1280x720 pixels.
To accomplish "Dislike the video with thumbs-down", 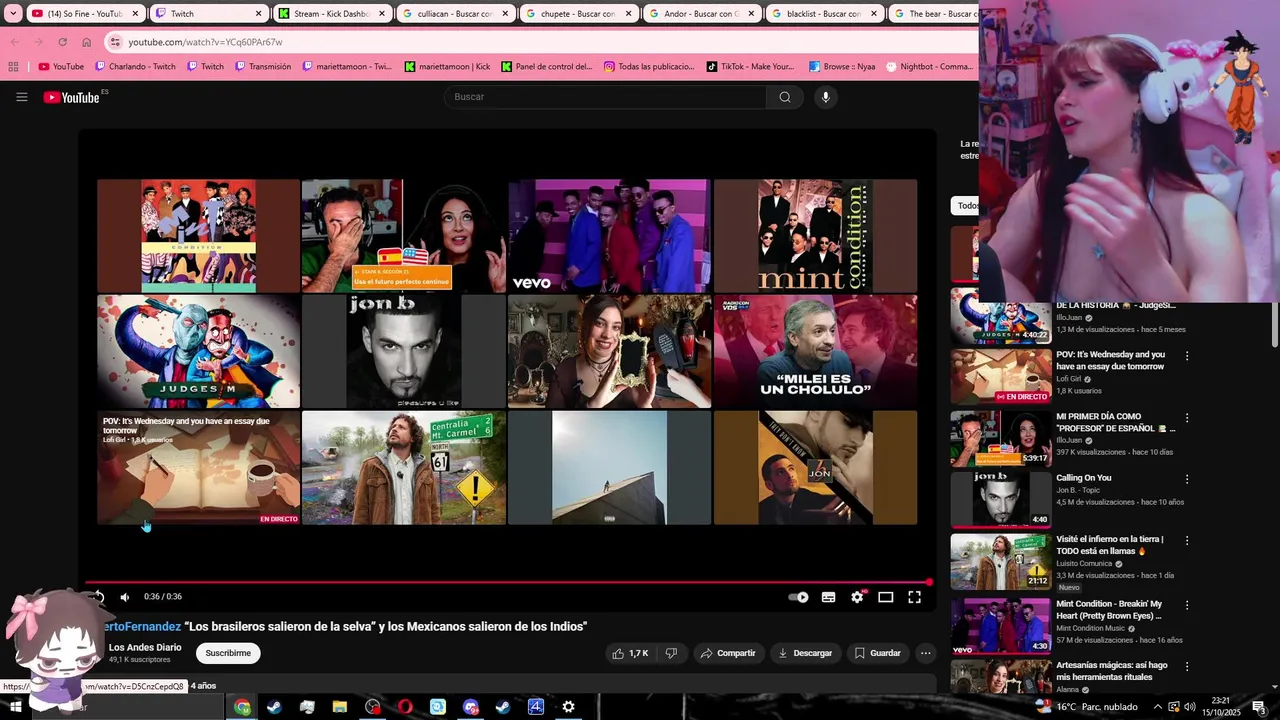I will coord(671,653).
